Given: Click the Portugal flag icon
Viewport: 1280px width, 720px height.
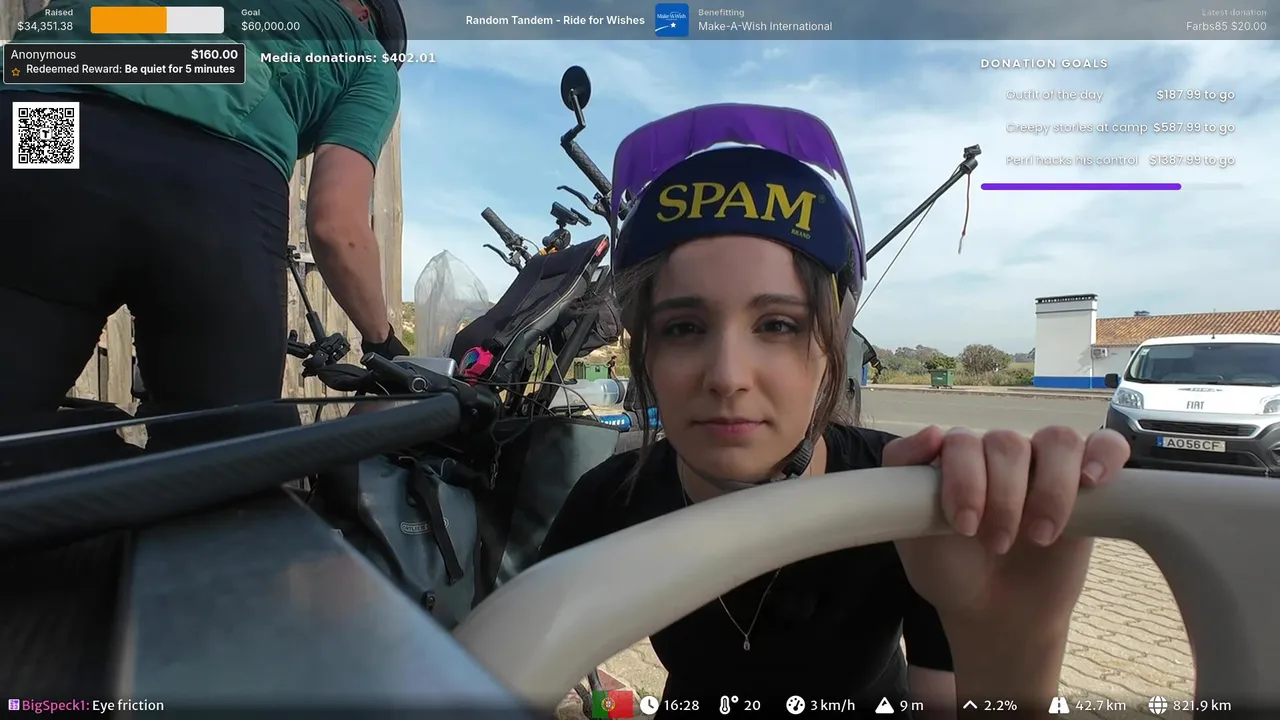Looking at the screenshot, I should (612, 705).
